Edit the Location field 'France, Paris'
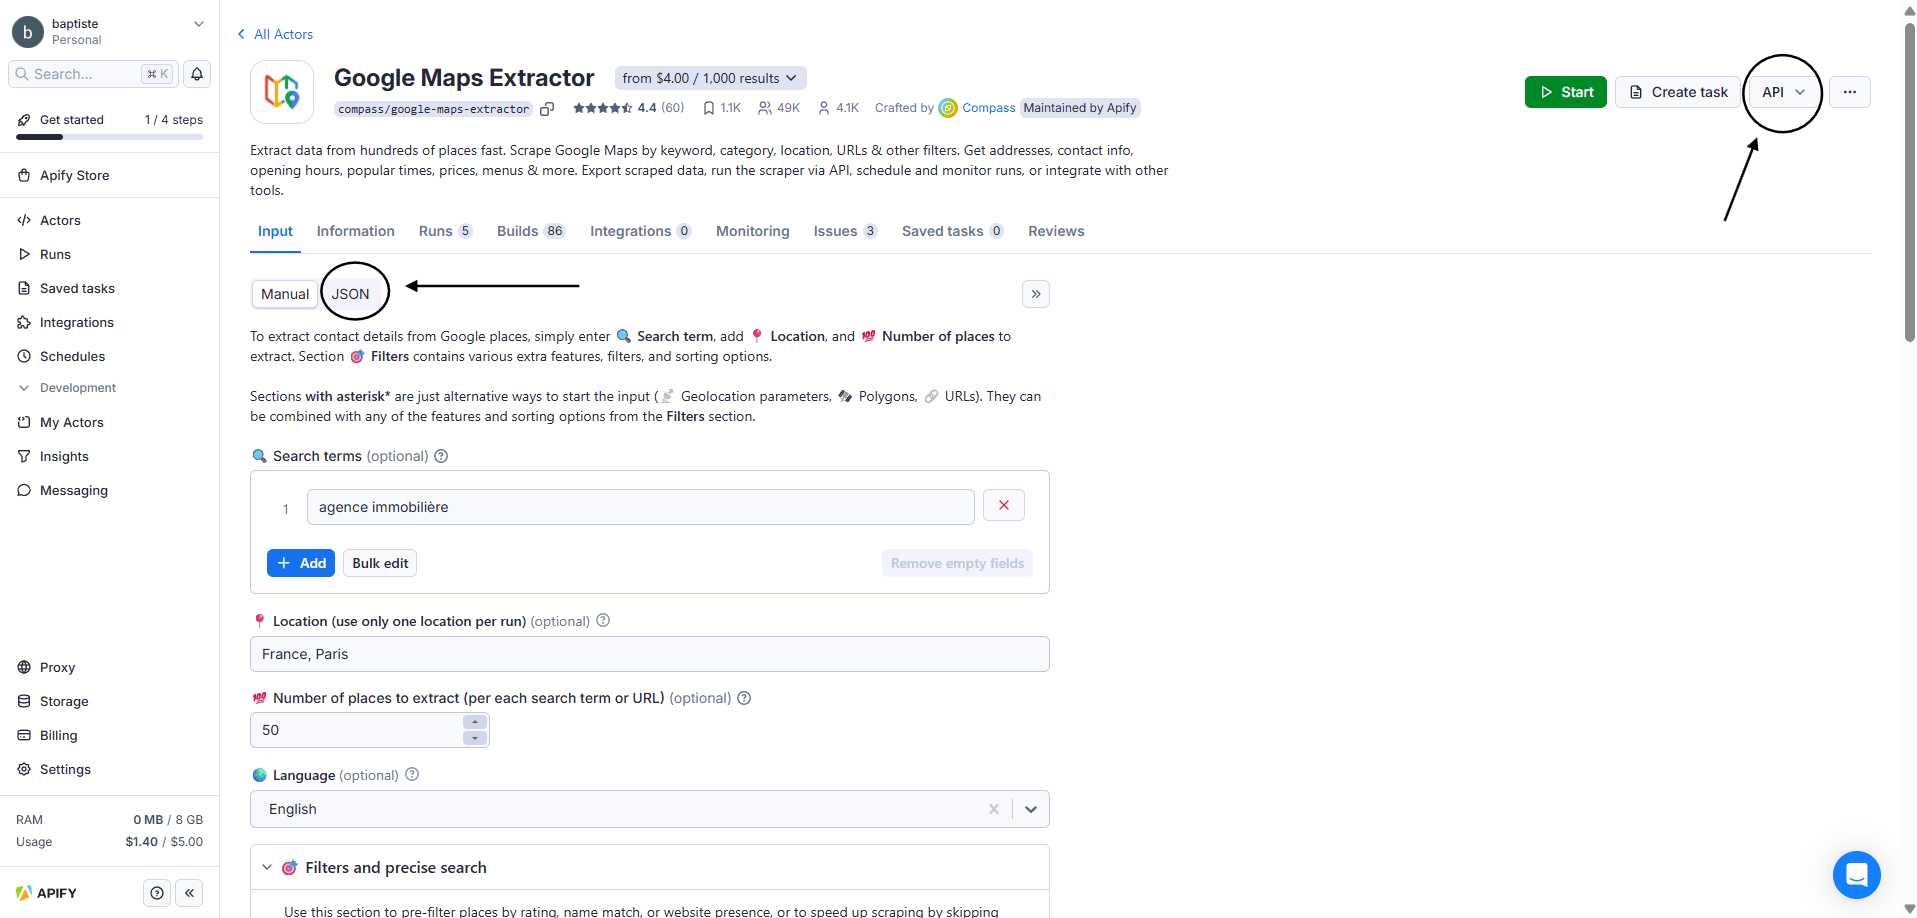This screenshot has width=1917, height=918. [x=650, y=654]
